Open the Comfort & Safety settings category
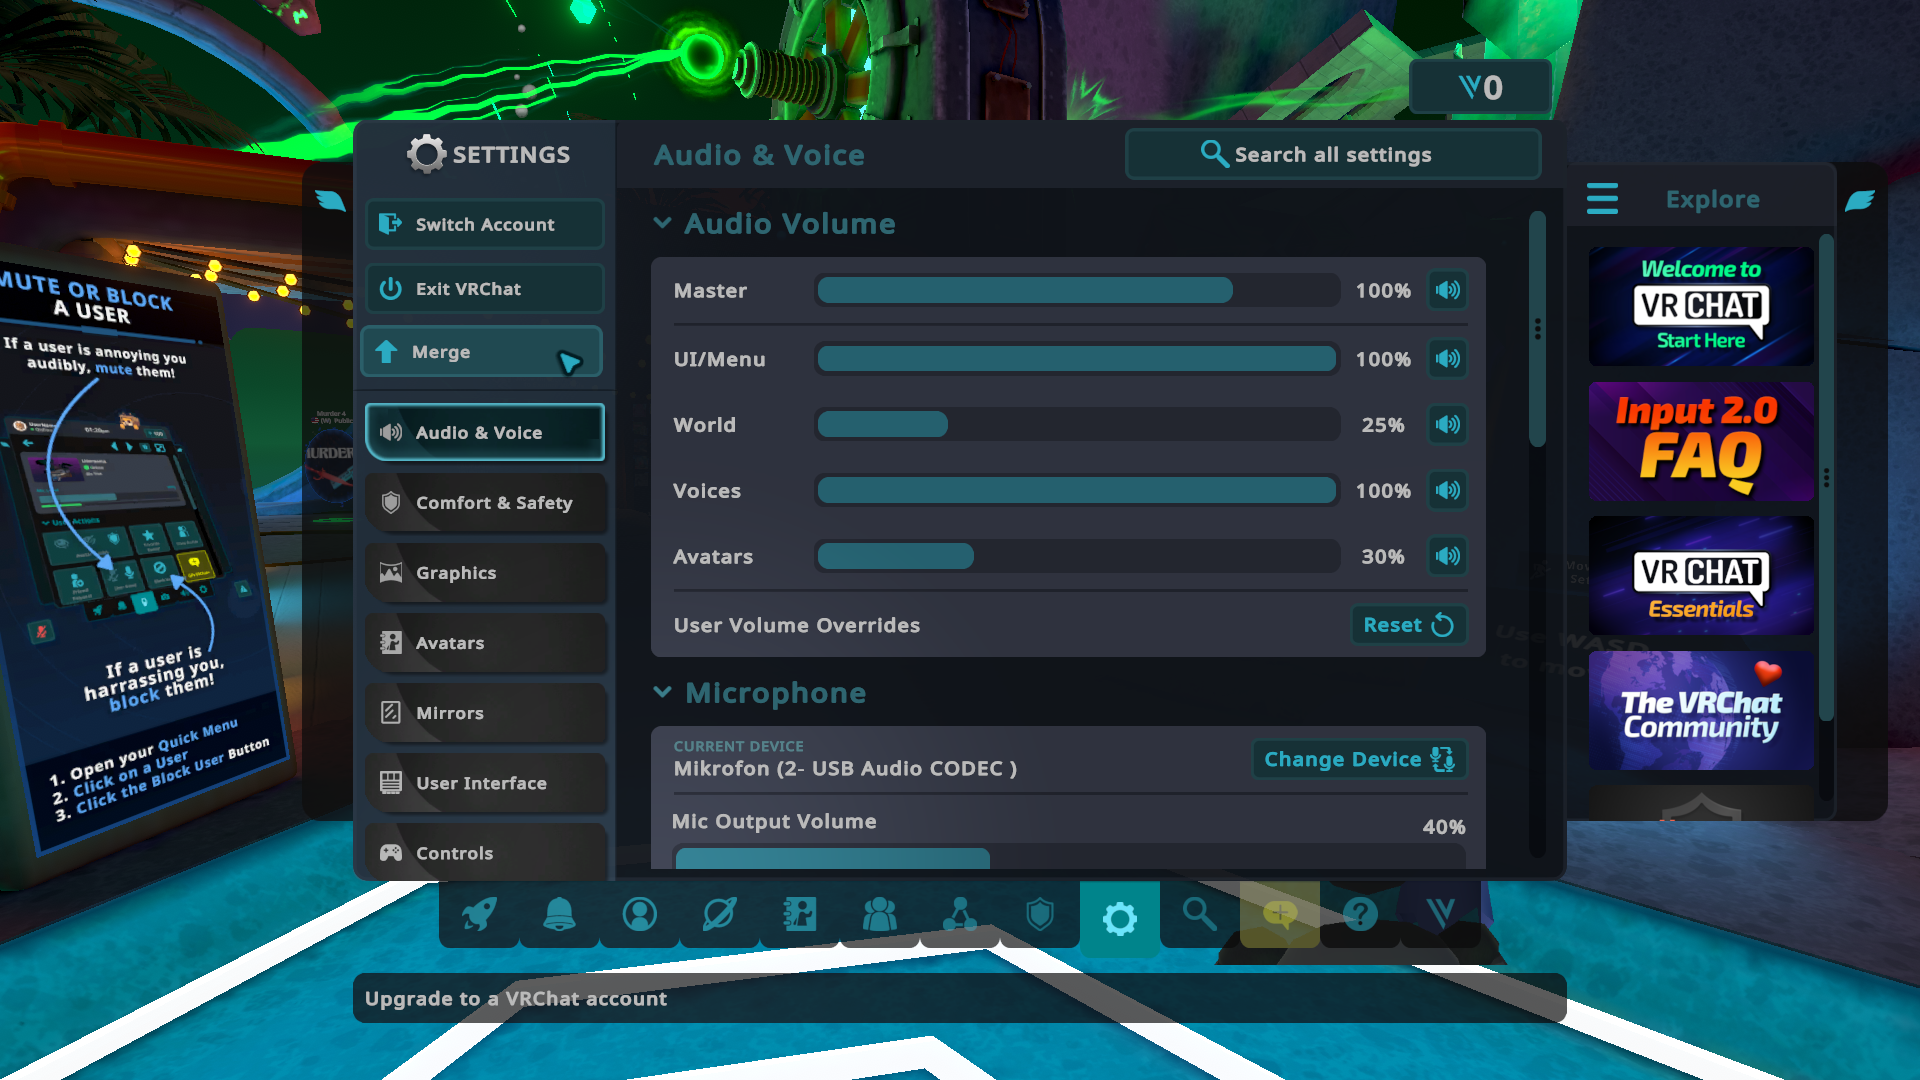 tap(486, 503)
